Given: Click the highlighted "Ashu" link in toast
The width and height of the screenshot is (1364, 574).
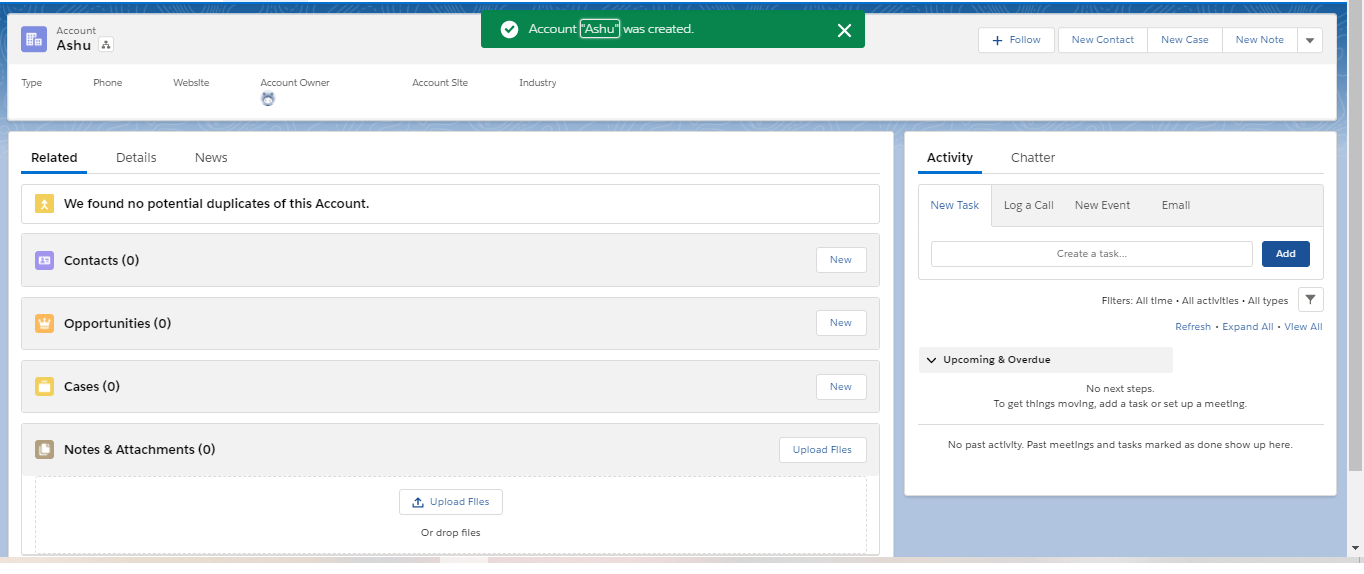Looking at the screenshot, I should click(x=600, y=29).
